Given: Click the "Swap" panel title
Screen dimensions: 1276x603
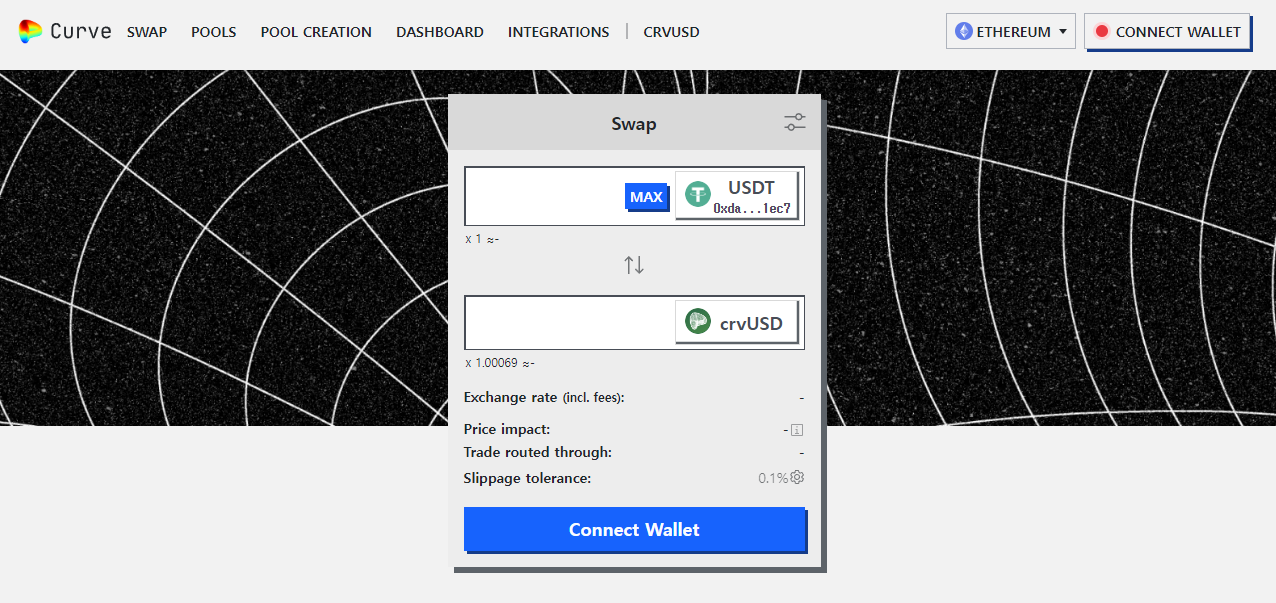Looking at the screenshot, I should [x=634, y=124].
